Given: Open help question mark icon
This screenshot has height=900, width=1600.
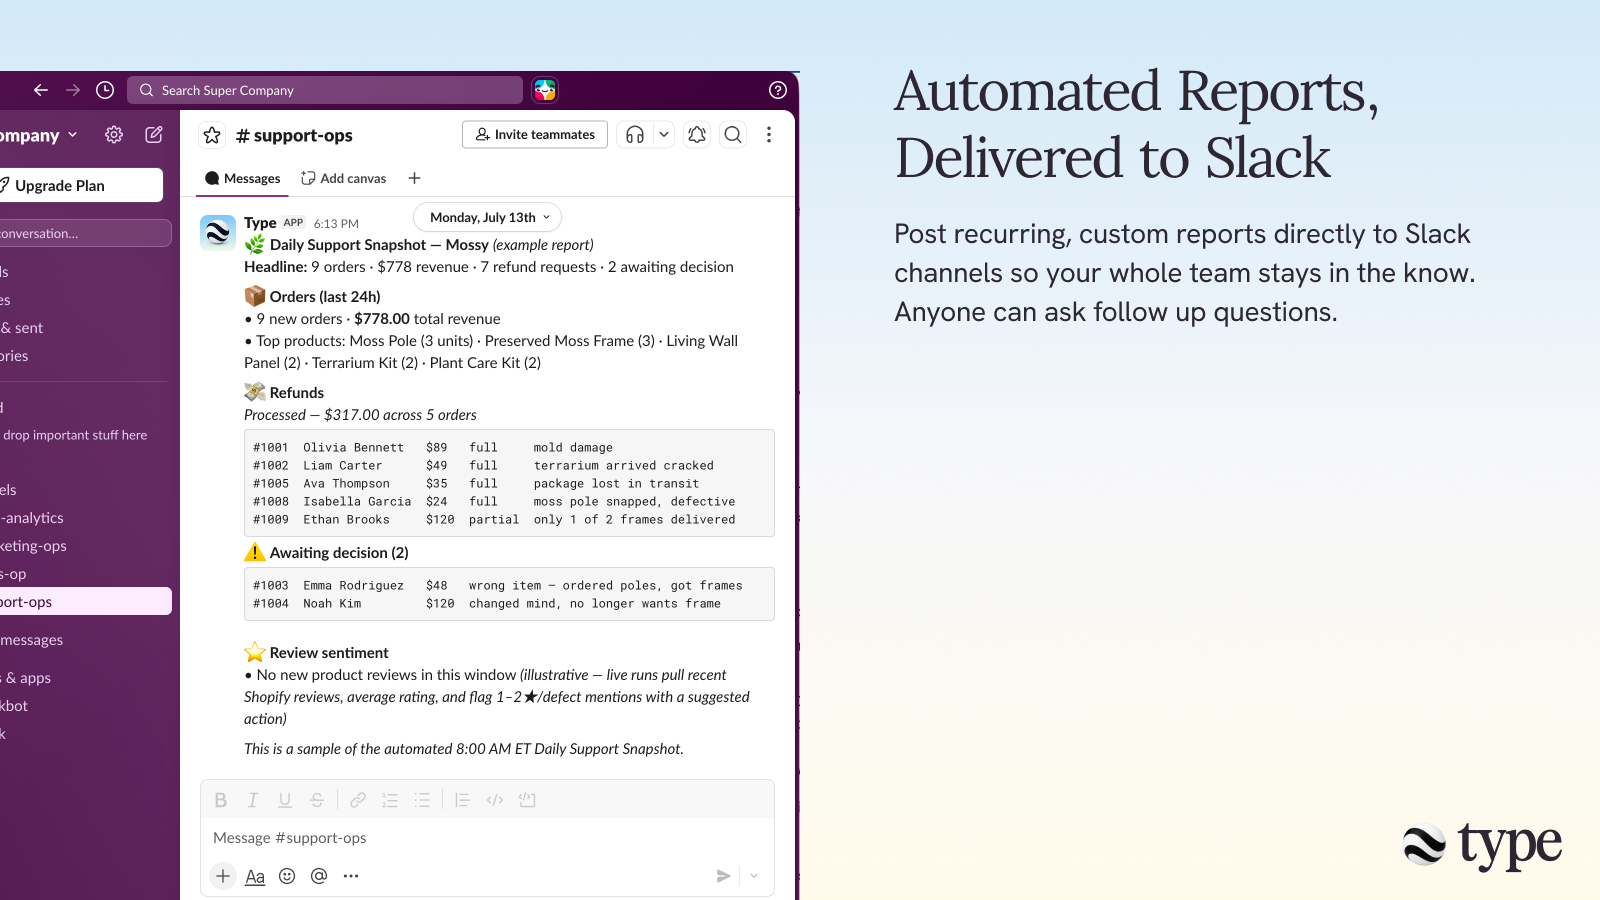Looking at the screenshot, I should click(x=778, y=90).
